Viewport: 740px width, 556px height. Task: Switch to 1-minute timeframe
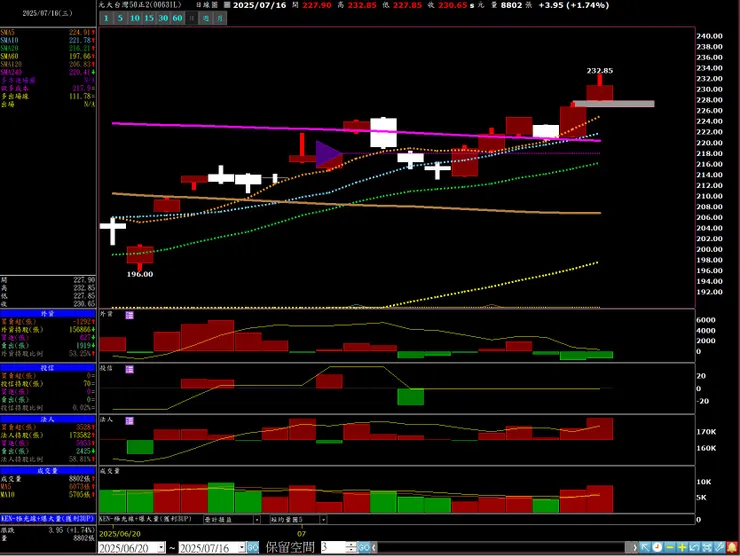[106, 18]
